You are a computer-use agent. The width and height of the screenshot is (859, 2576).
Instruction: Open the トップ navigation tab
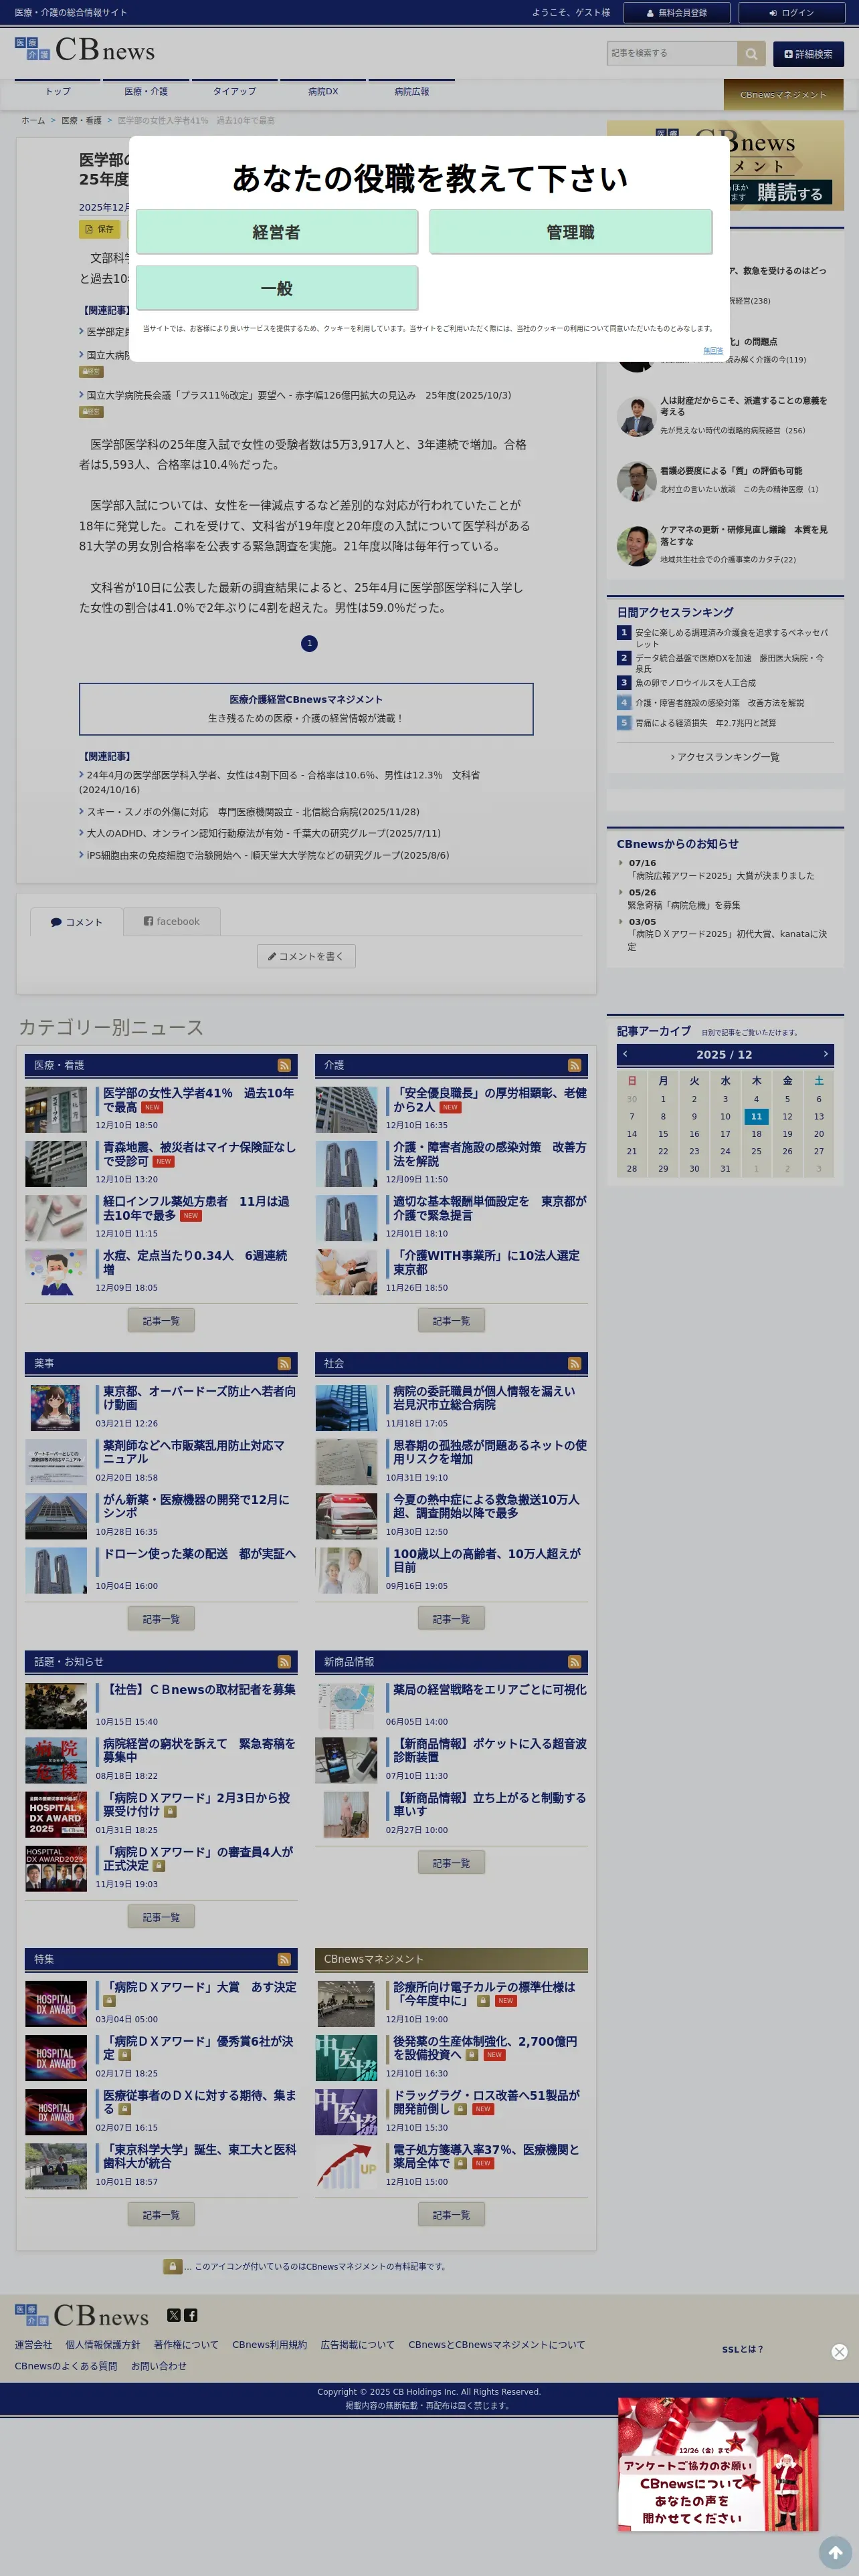tap(58, 92)
